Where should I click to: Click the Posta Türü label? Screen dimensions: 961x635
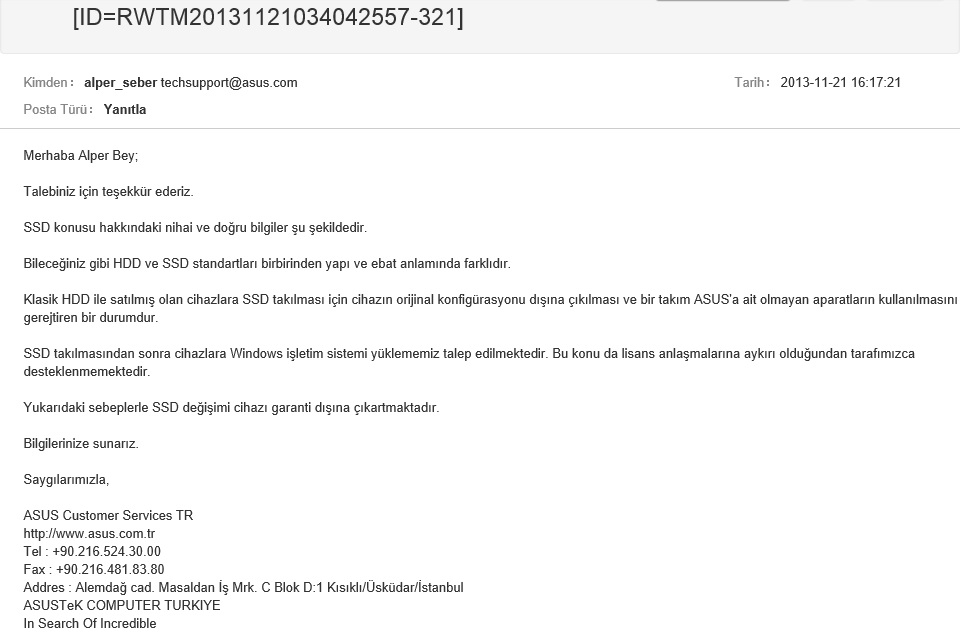pyautogui.click(x=58, y=110)
